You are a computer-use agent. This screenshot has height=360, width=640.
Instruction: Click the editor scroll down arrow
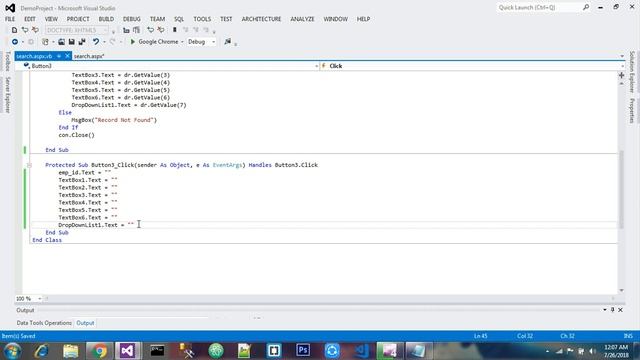(x=621, y=290)
